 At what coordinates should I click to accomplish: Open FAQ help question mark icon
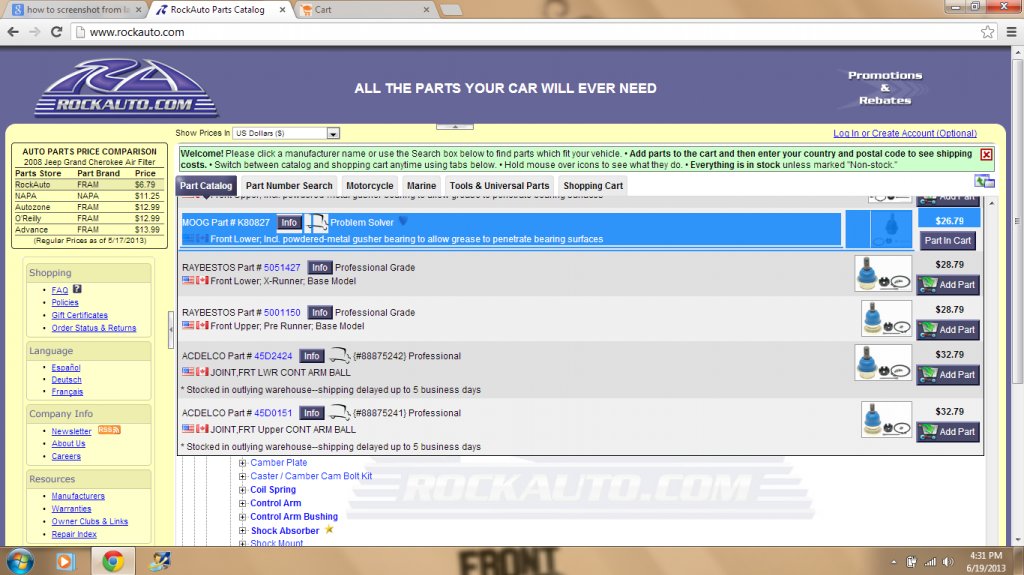[x=77, y=289]
